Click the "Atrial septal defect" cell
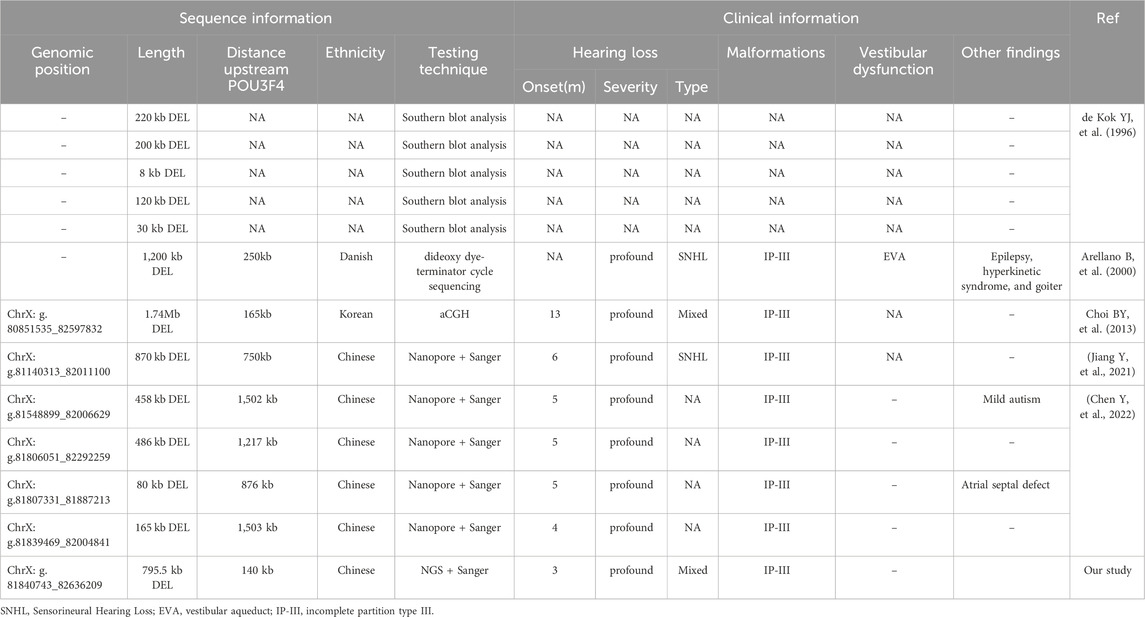 [1011, 485]
